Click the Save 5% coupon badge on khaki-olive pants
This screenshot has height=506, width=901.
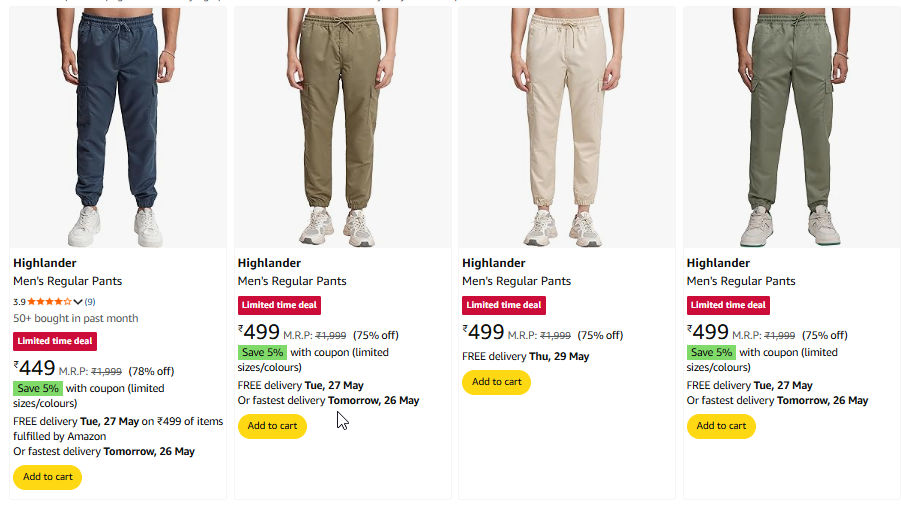[x=262, y=352]
